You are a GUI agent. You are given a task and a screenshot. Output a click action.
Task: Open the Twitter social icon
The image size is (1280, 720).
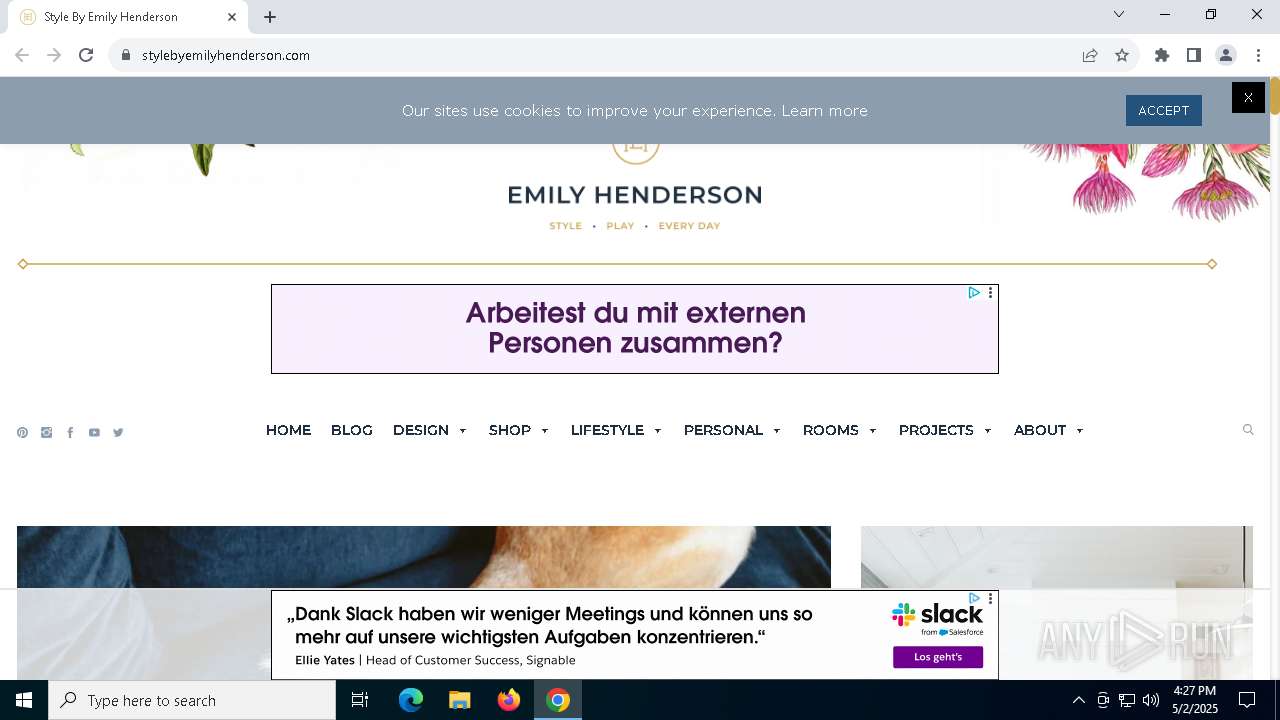pyautogui.click(x=118, y=433)
